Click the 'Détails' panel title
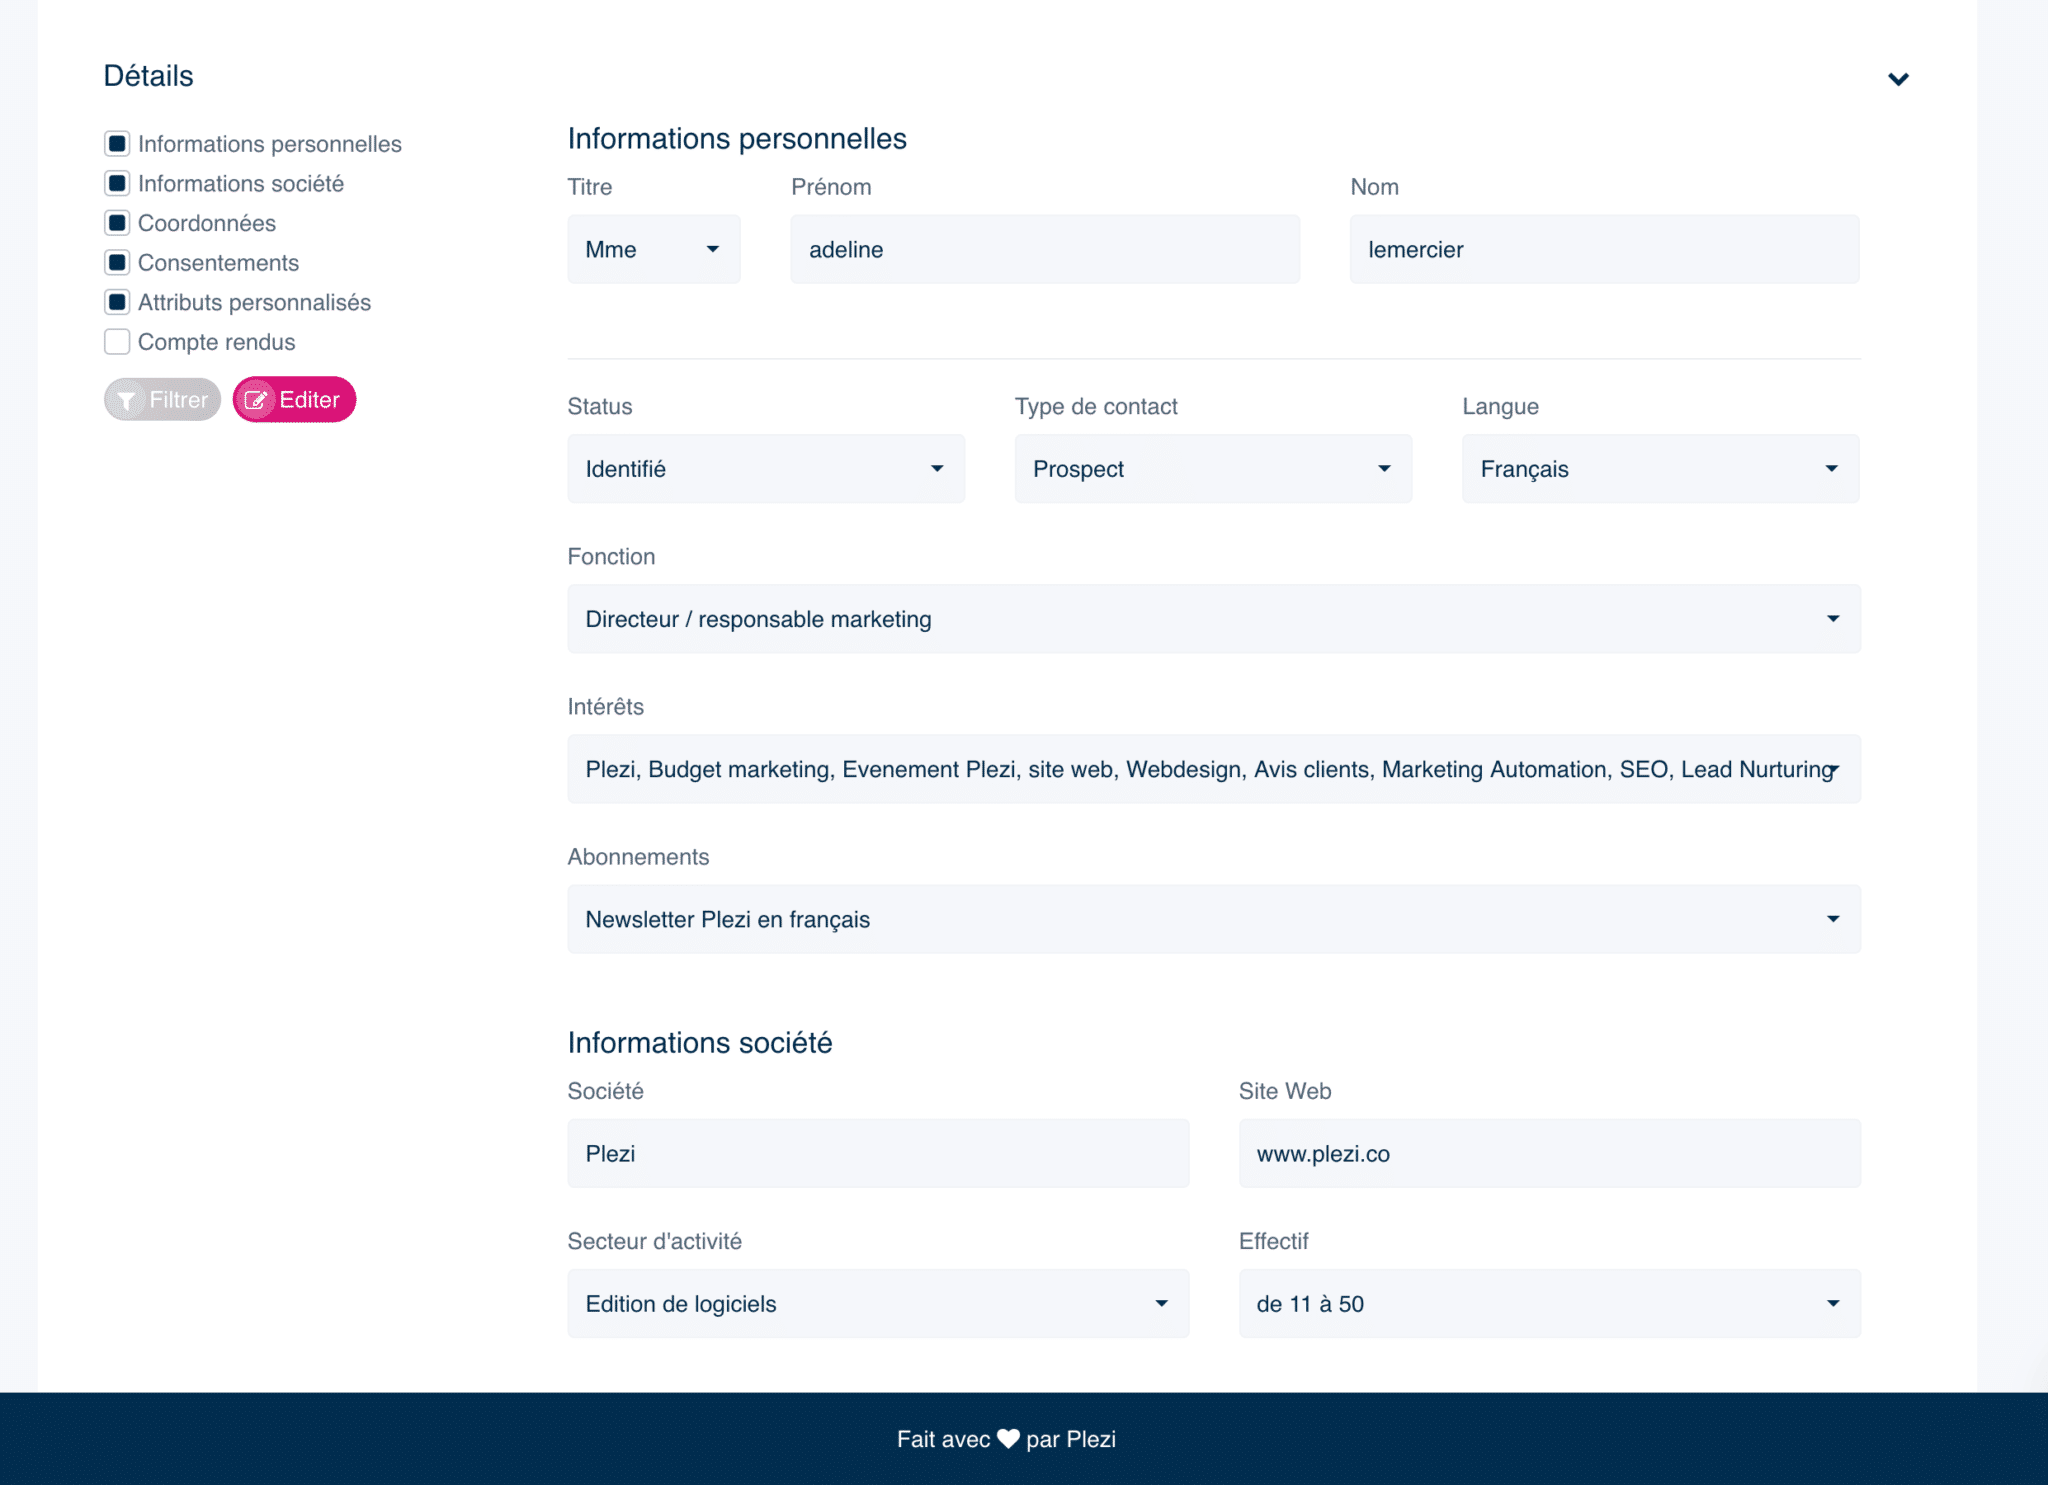This screenshot has height=1485, width=2048. pos(149,76)
